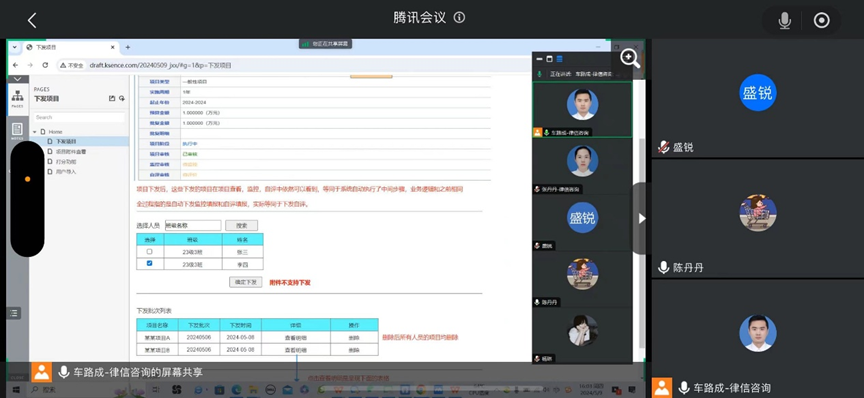Viewport: 864px width, 398px height.
Task: Open the 项目附件查看 page in the tree
Action: [x=71, y=152]
